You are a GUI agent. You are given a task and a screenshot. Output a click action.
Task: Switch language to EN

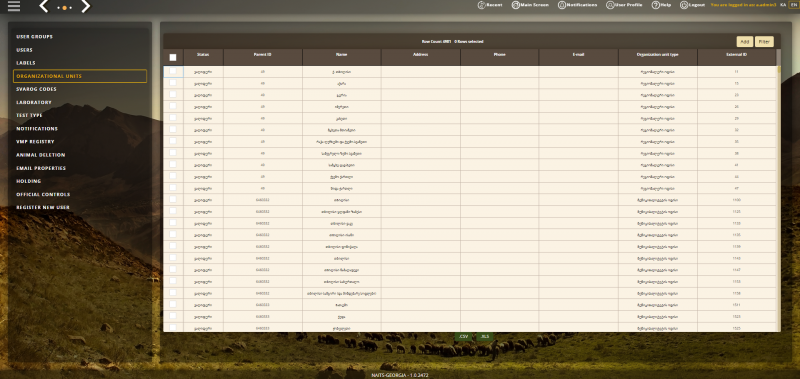793,5
